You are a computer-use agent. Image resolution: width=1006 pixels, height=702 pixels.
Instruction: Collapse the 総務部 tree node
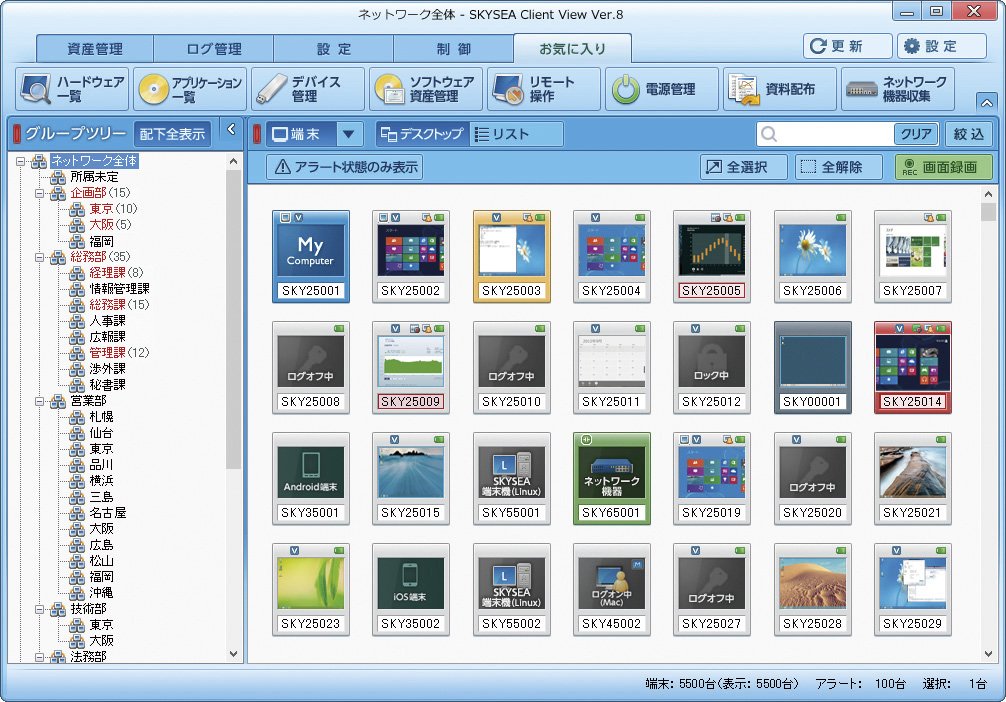[x=40, y=257]
